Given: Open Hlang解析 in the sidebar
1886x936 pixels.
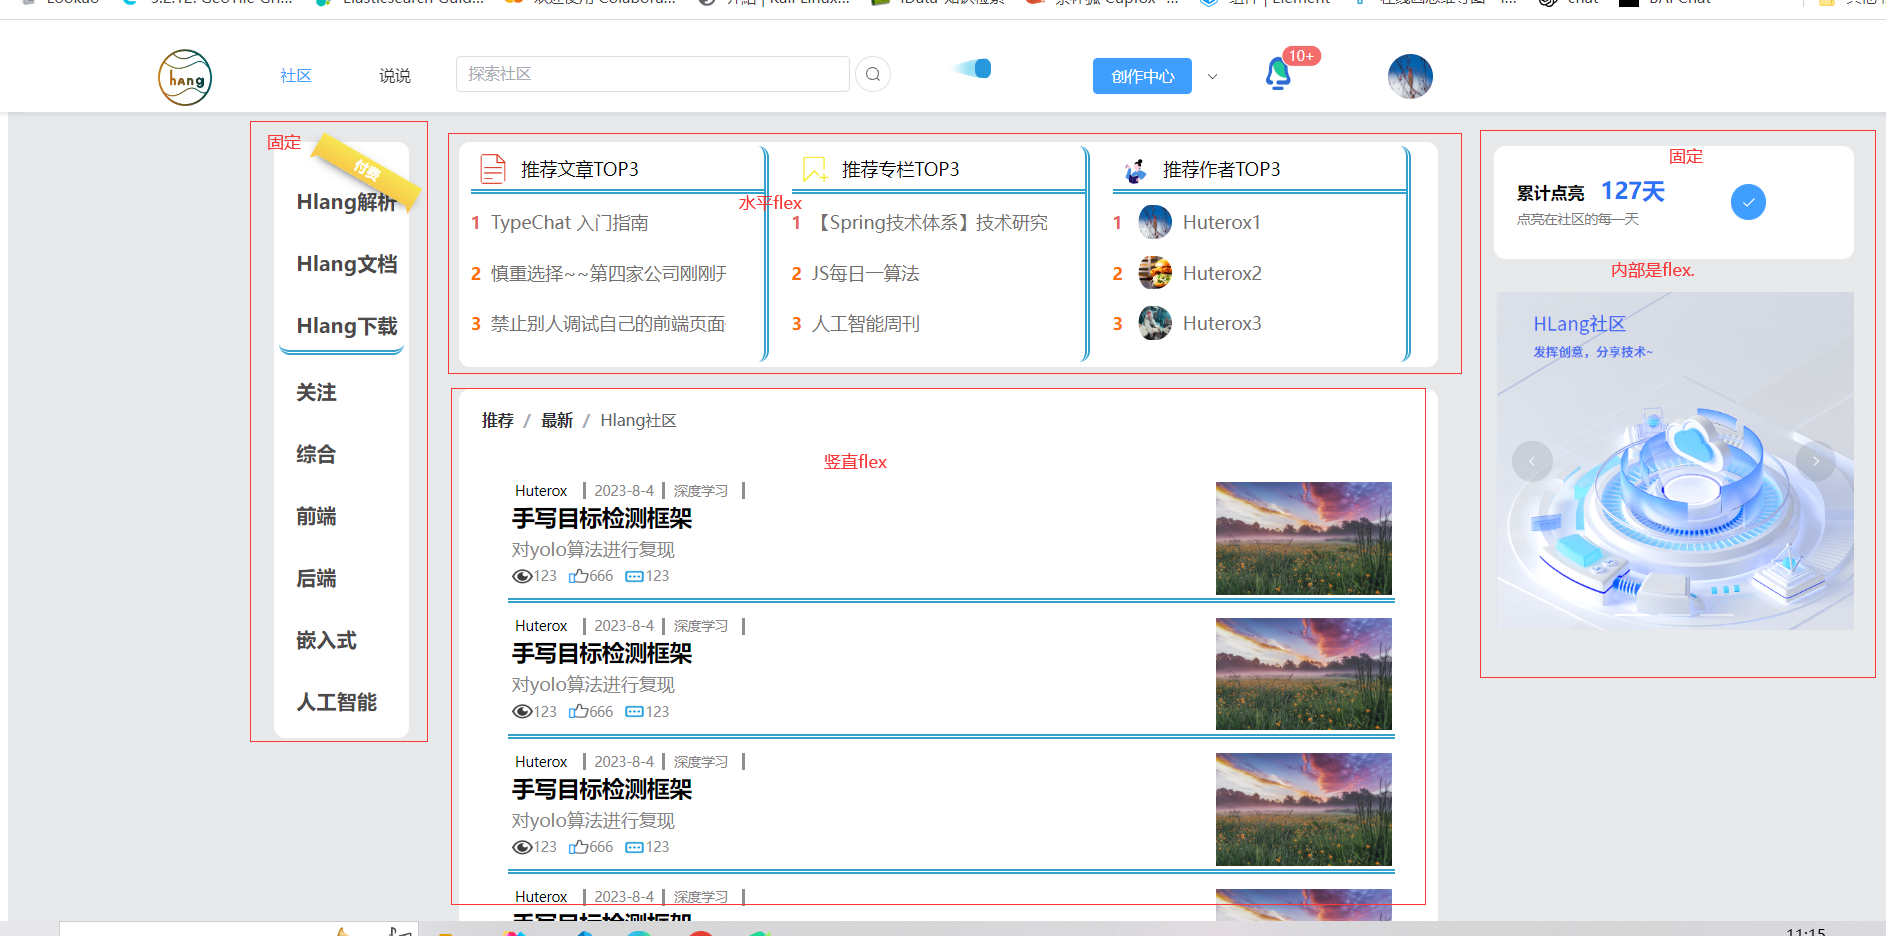Looking at the screenshot, I should [347, 202].
